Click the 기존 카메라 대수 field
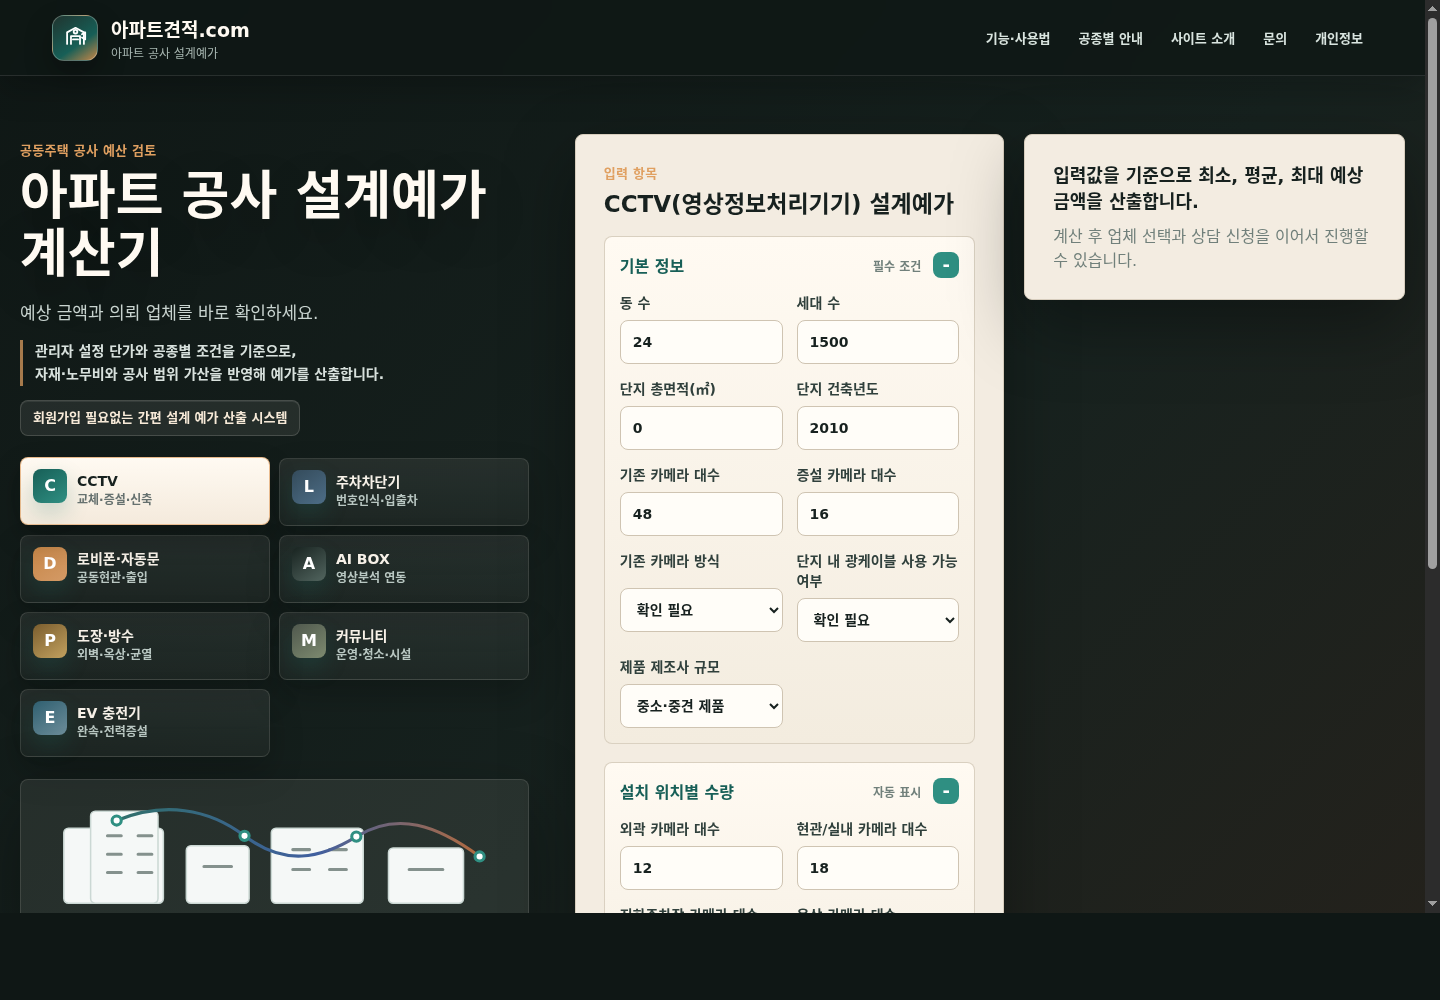Viewport: 1440px width, 1000px height. pyautogui.click(x=701, y=514)
